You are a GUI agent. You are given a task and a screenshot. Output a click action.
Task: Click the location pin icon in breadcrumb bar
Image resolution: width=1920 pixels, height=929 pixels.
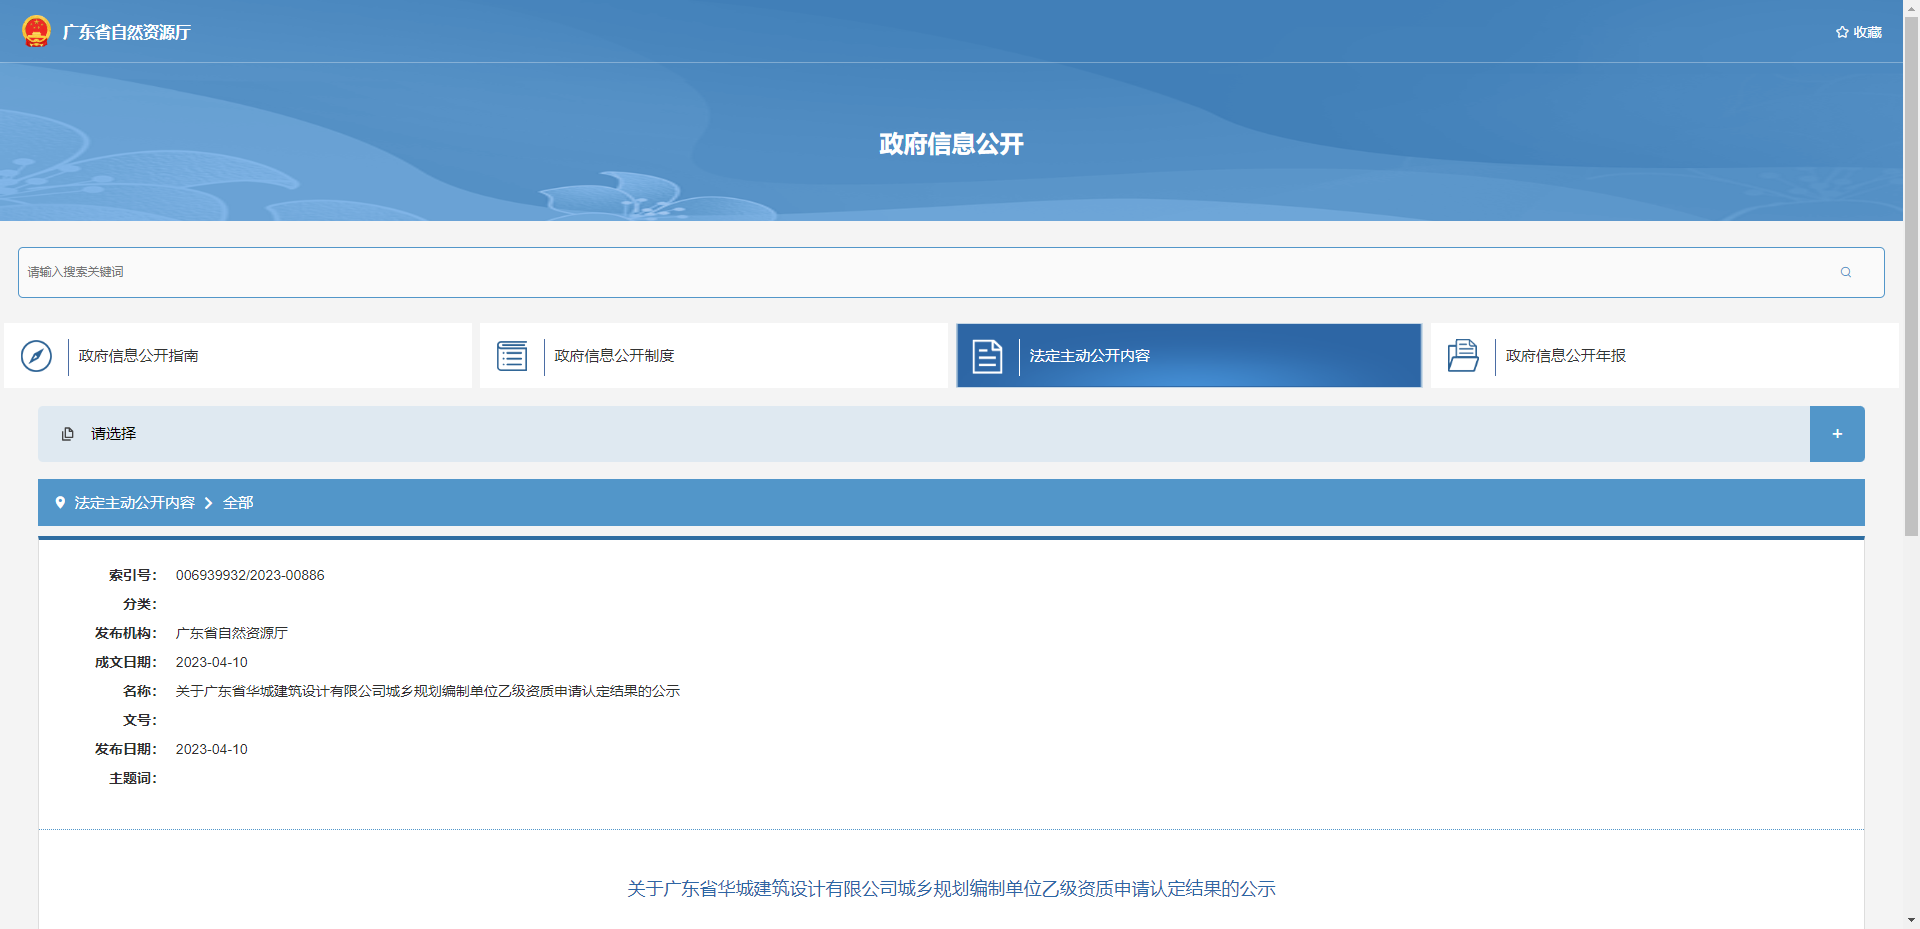click(59, 502)
